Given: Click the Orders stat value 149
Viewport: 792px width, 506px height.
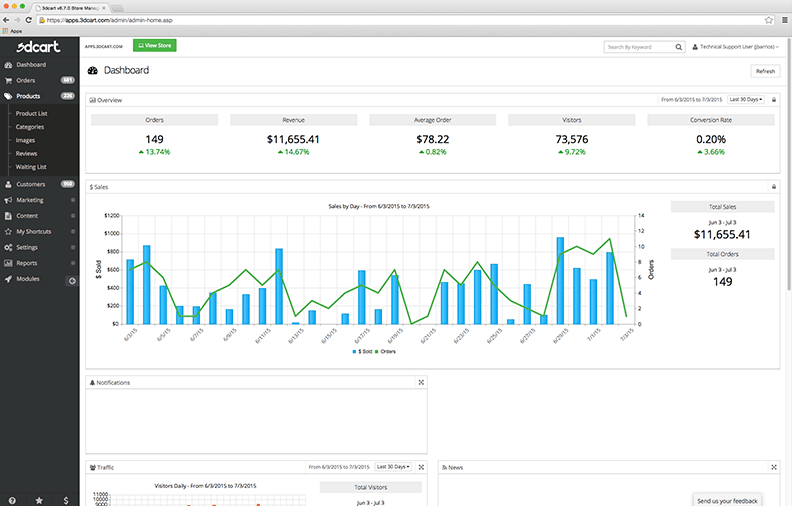Looking at the screenshot, I should coord(155,139).
